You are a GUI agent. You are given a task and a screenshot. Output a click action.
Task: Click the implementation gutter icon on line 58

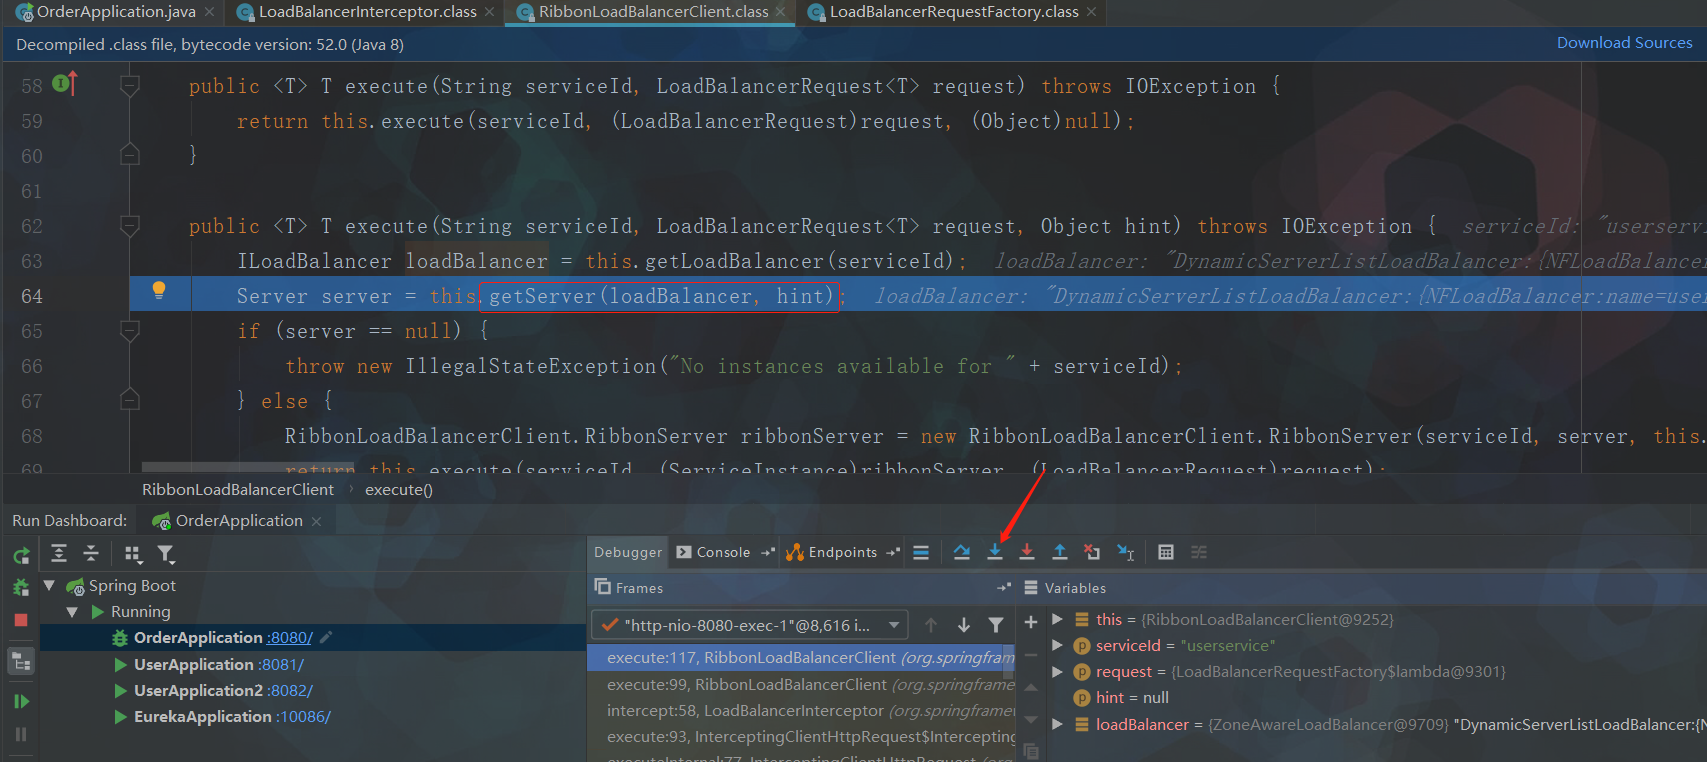(x=64, y=83)
